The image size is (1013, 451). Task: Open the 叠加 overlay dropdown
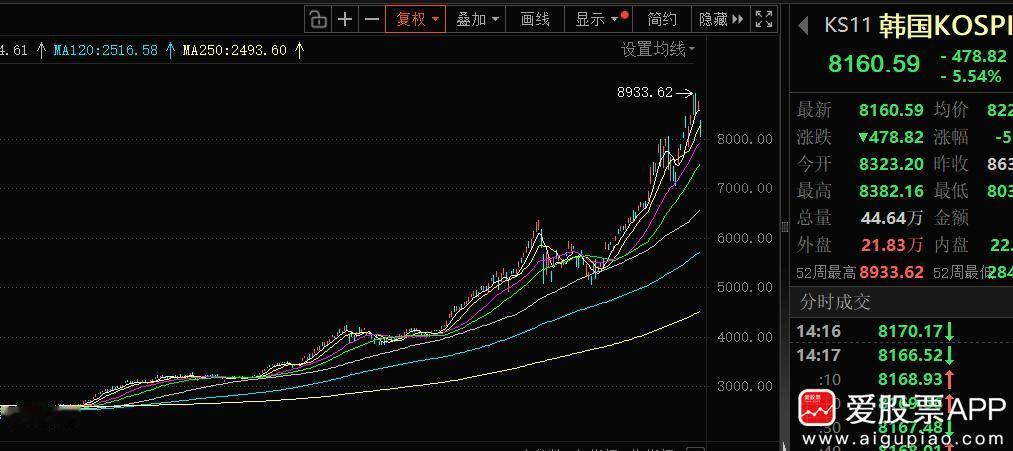[x=477, y=19]
